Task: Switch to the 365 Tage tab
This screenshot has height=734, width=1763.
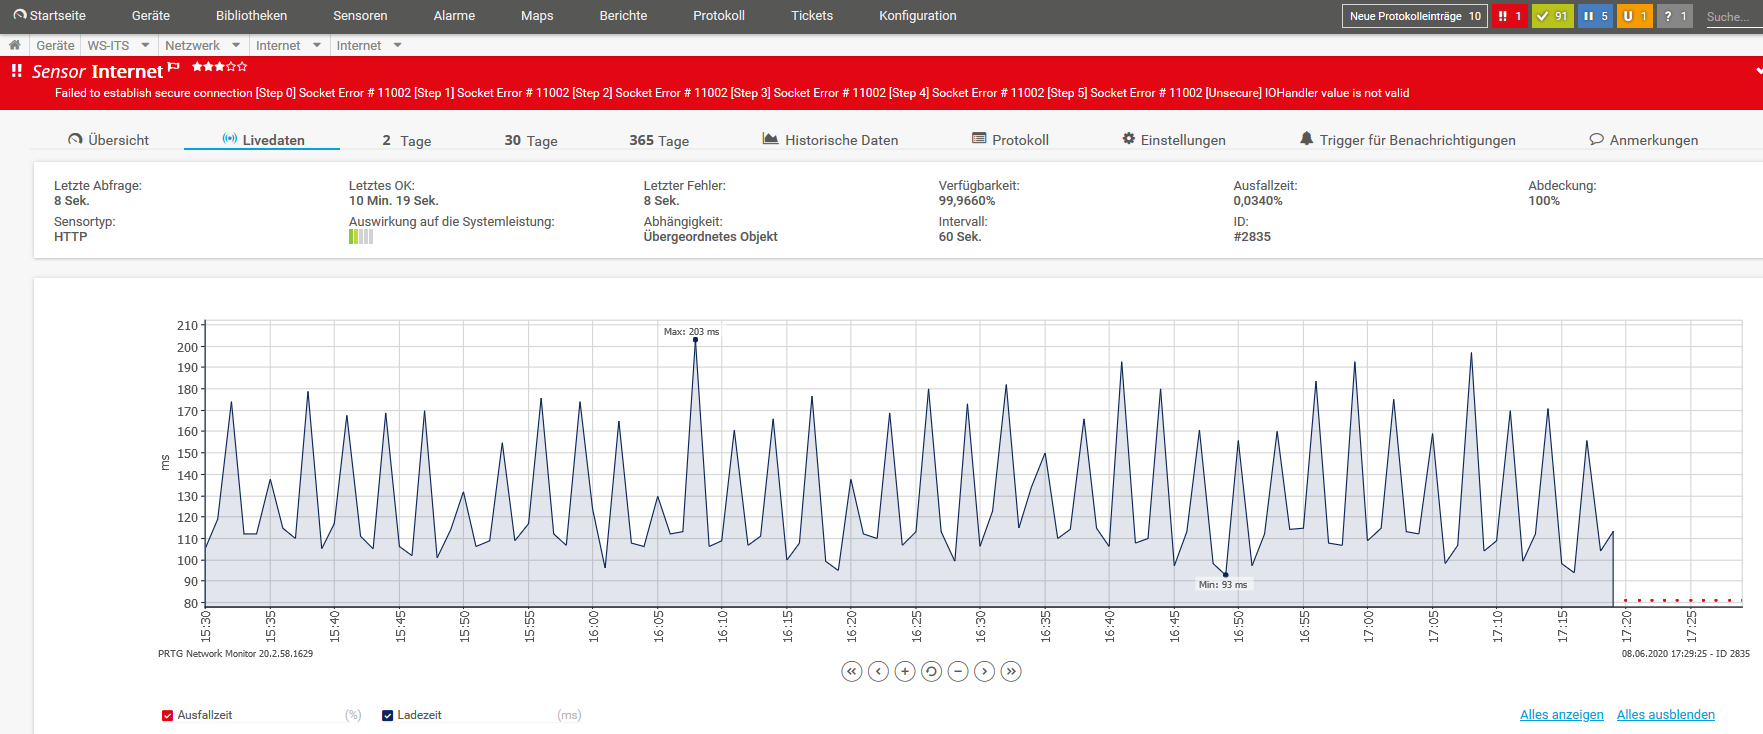Action: [659, 141]
